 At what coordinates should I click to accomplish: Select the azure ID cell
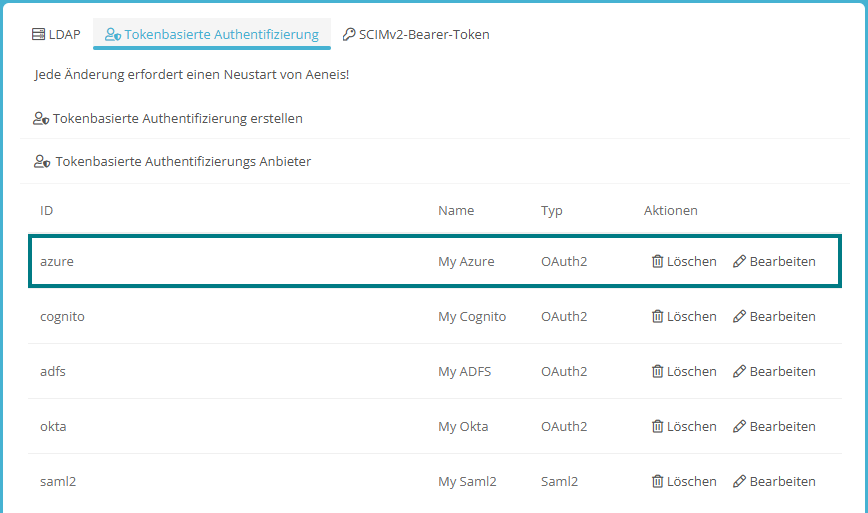pyautogui.click(x=57, y=262)
